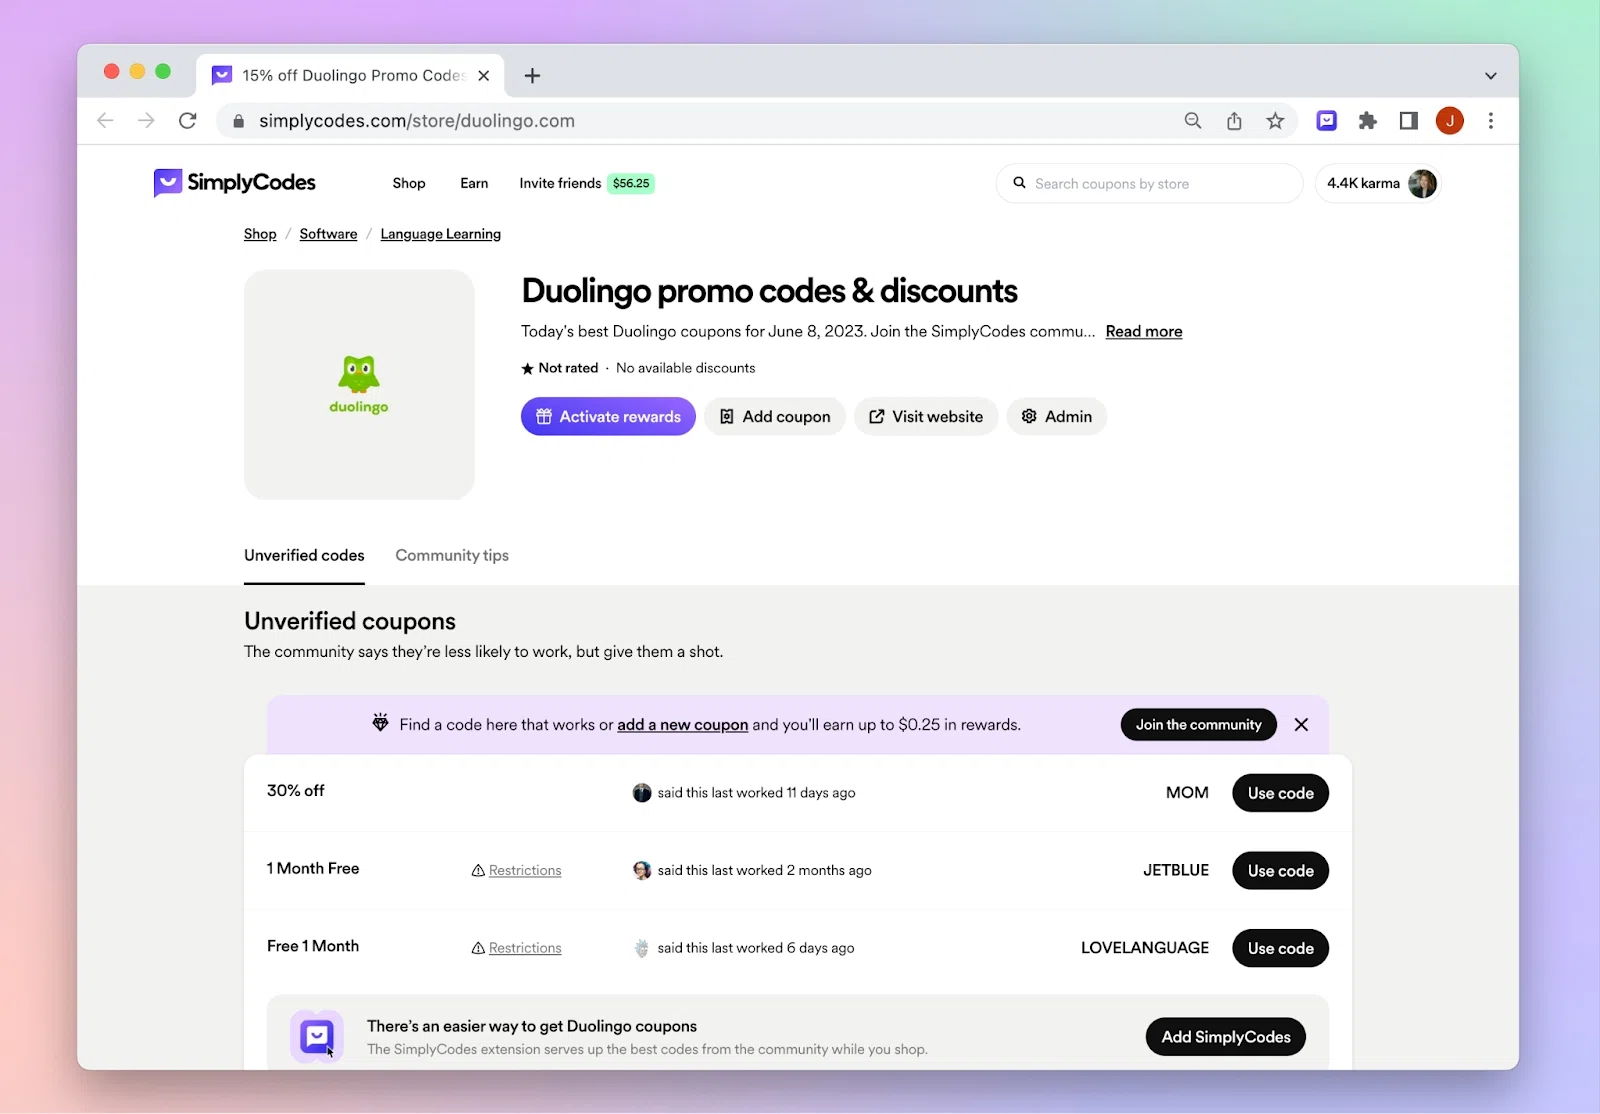Click the SimplyCodes extension promo icon
The image size is (1600, 1114).
(x=317, y=1037)
